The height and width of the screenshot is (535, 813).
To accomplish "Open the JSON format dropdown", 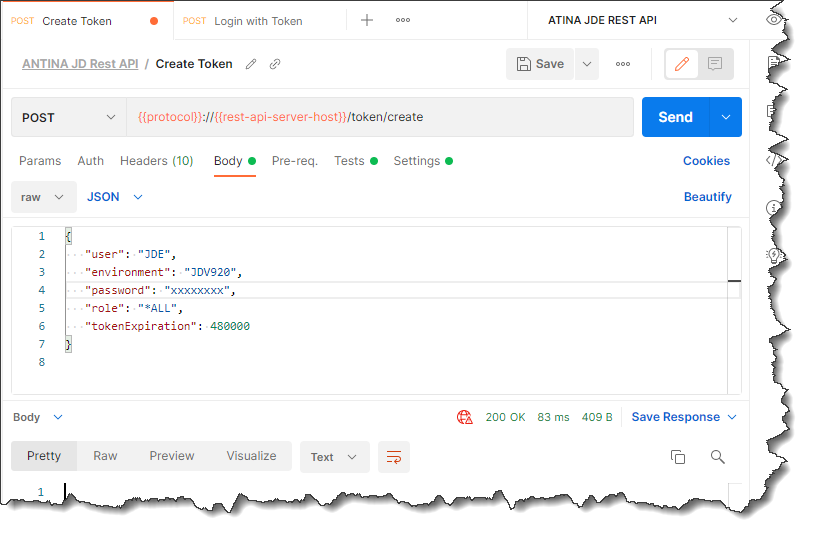I will 115,197.
